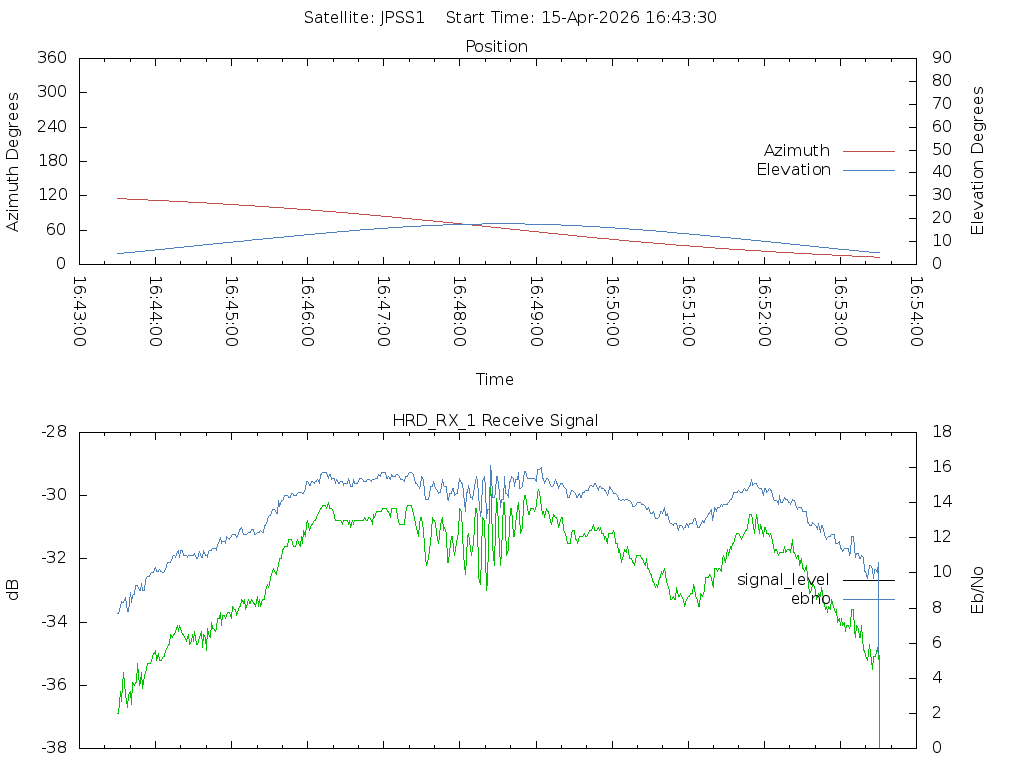The image size is (1024, 768).
Task: Click the Time axis title
Action: coord(494,379)
